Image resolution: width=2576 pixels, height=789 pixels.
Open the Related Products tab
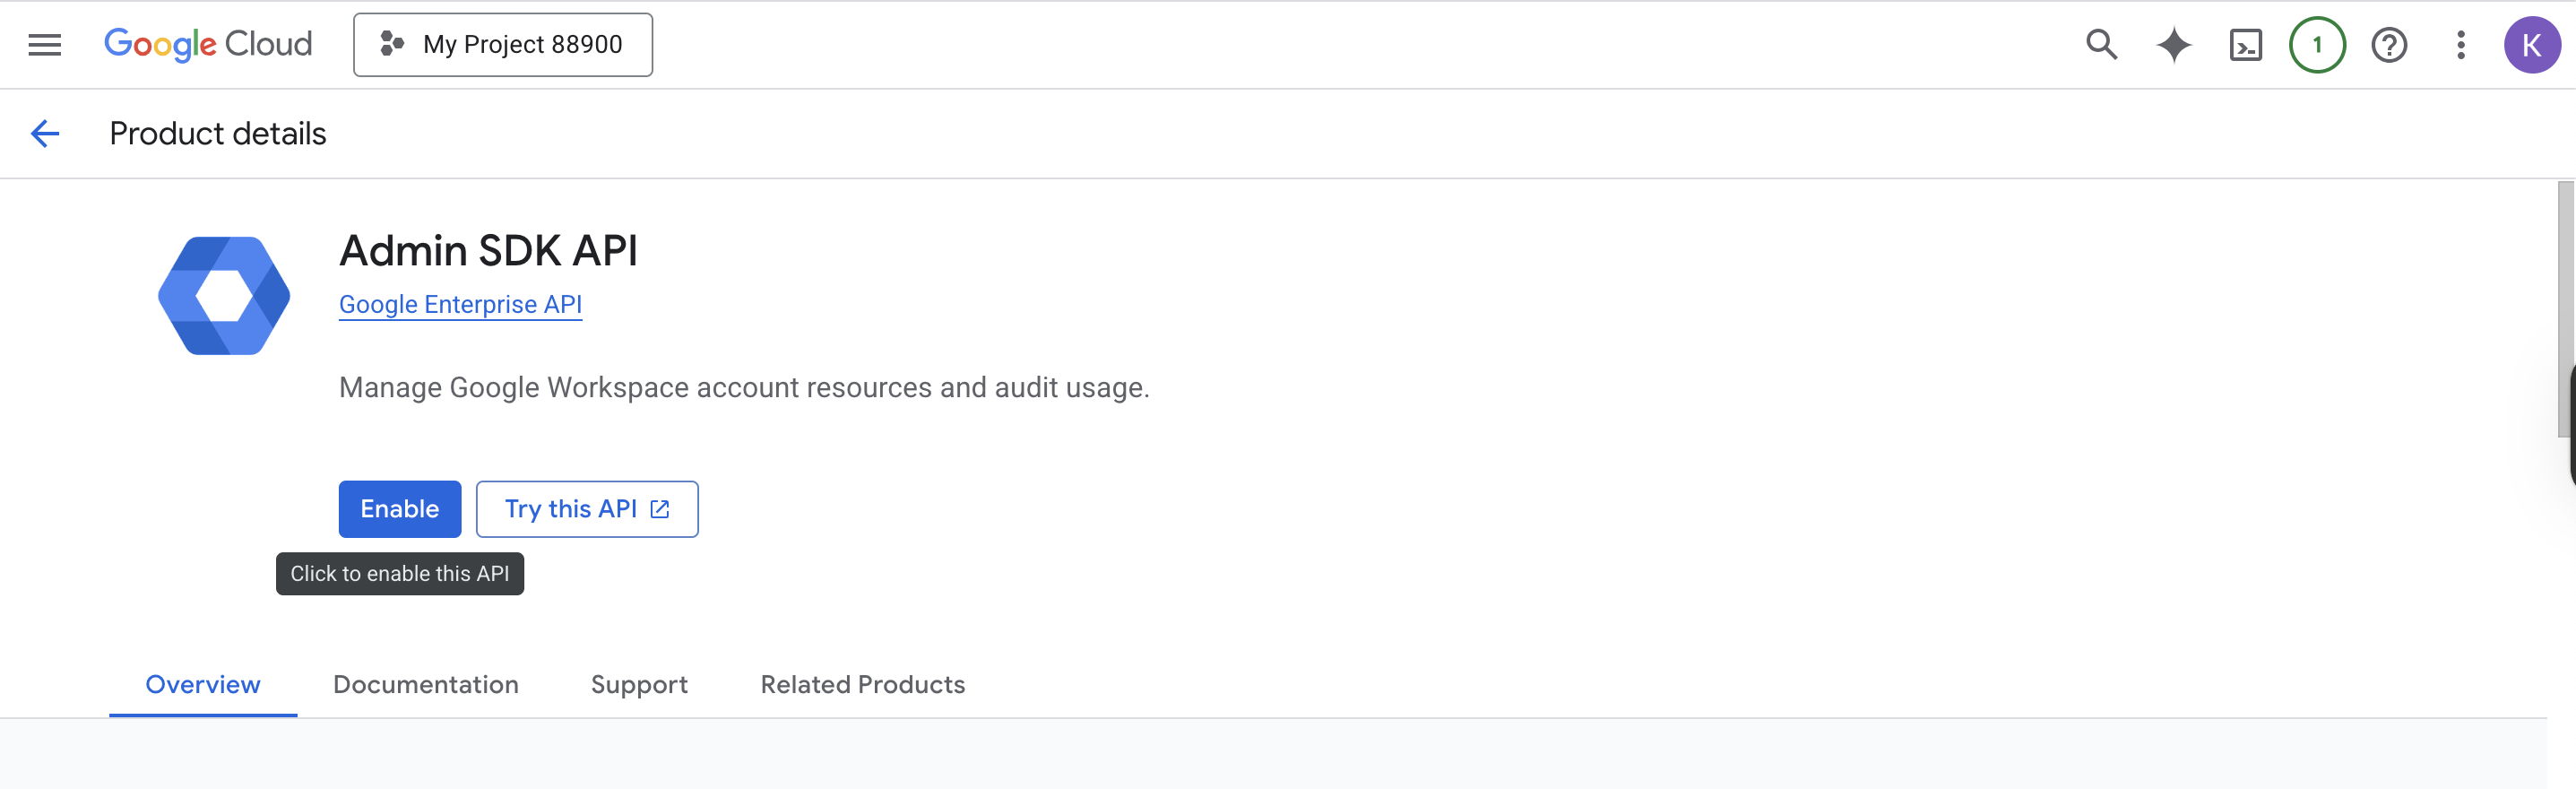(863, 684)
